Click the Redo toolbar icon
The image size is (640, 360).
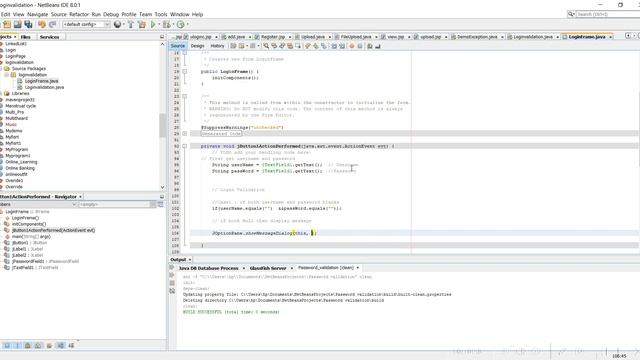52,24
